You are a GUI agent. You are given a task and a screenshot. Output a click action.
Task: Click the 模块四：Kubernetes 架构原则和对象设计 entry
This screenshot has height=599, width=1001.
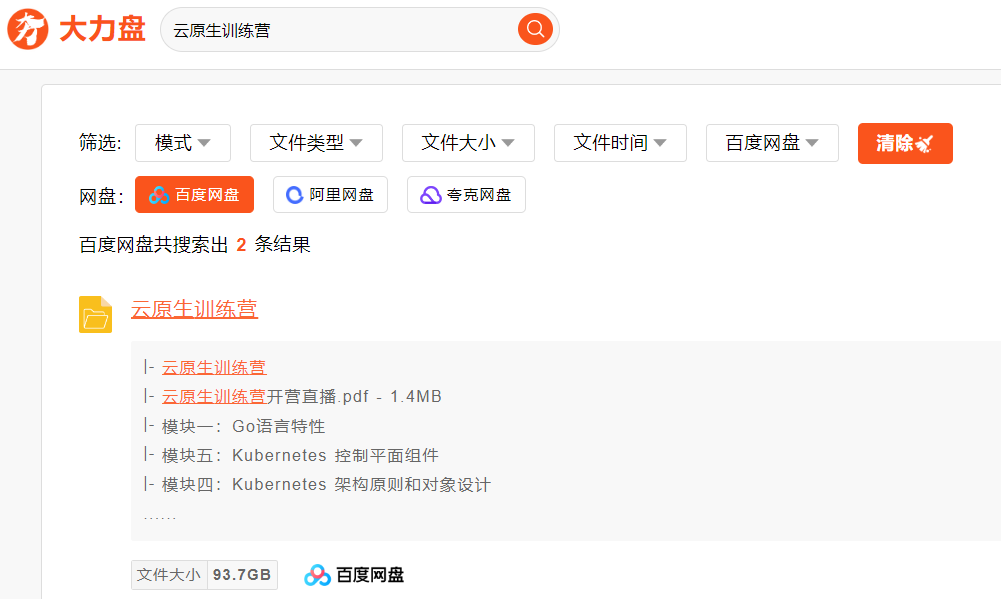326,485
